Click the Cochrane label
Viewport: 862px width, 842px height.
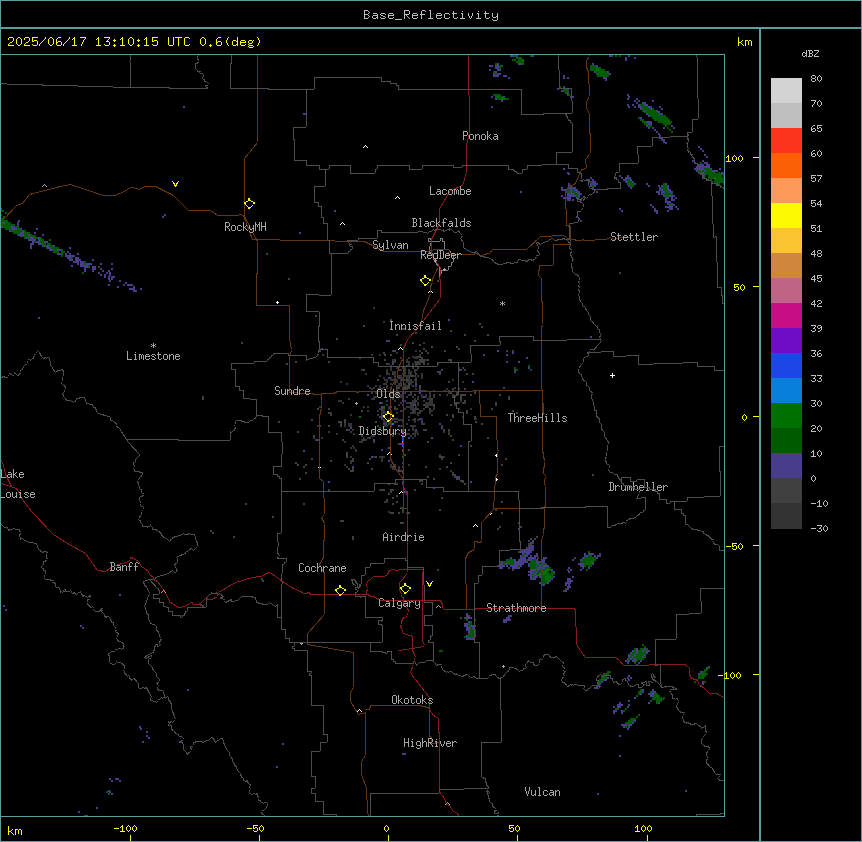(322, 568)
